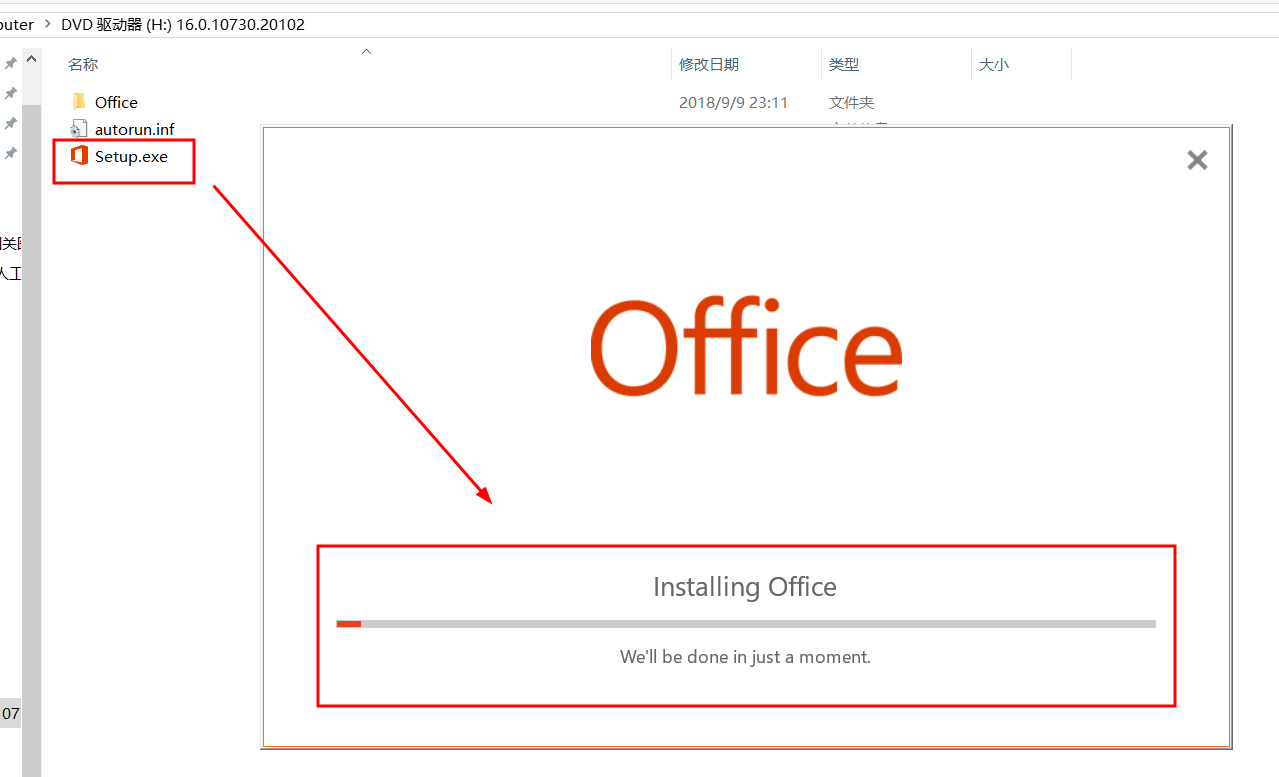Click the third quick-access pin icon
This screenshot has height=777, width=1279.
coord(10,123)
